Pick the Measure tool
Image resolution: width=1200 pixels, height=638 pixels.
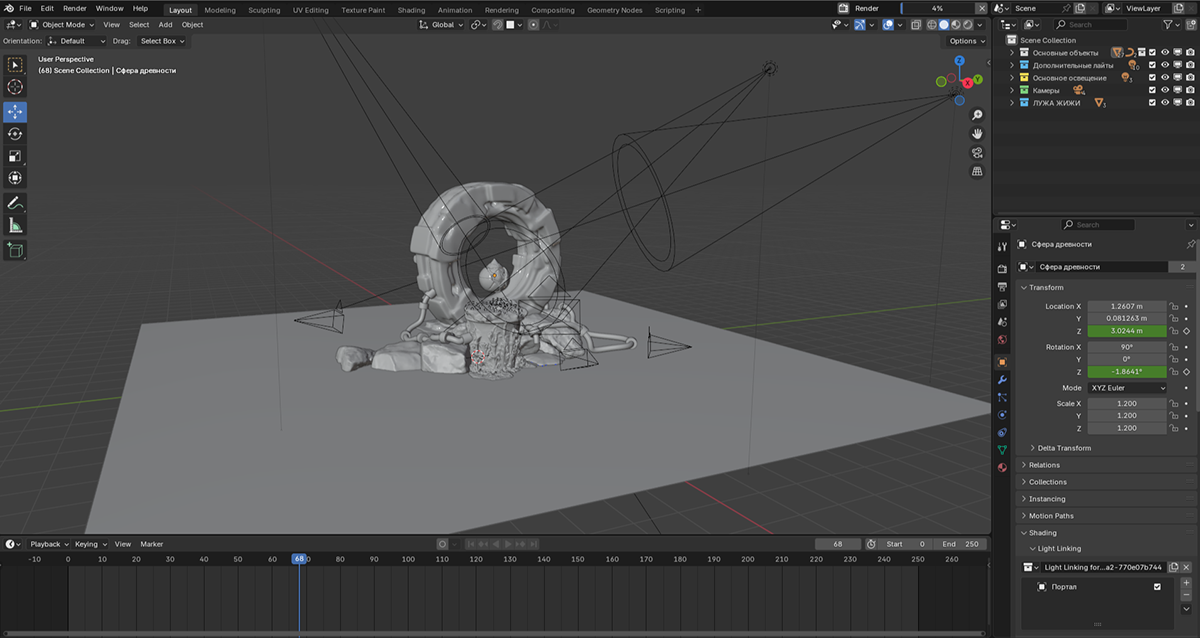pyautogui.click(x=15, y=226)
